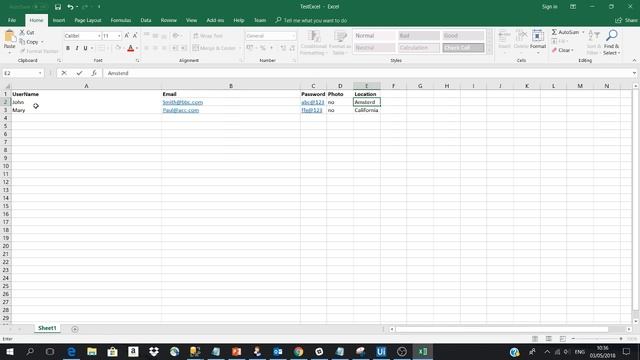Viewport: 640px width, 360px height.
Task: Increase font size with the large A icon
Action: tap(127, 36)
